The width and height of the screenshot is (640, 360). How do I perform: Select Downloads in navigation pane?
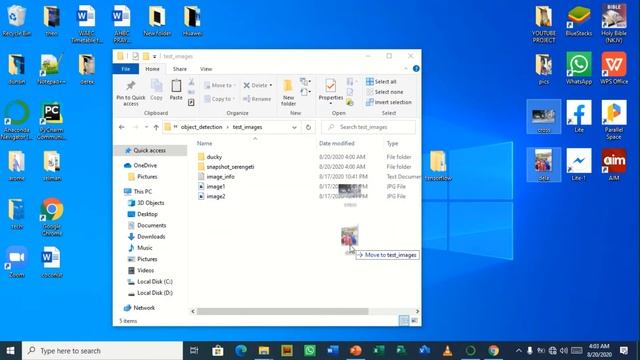[x=151, y=237]
